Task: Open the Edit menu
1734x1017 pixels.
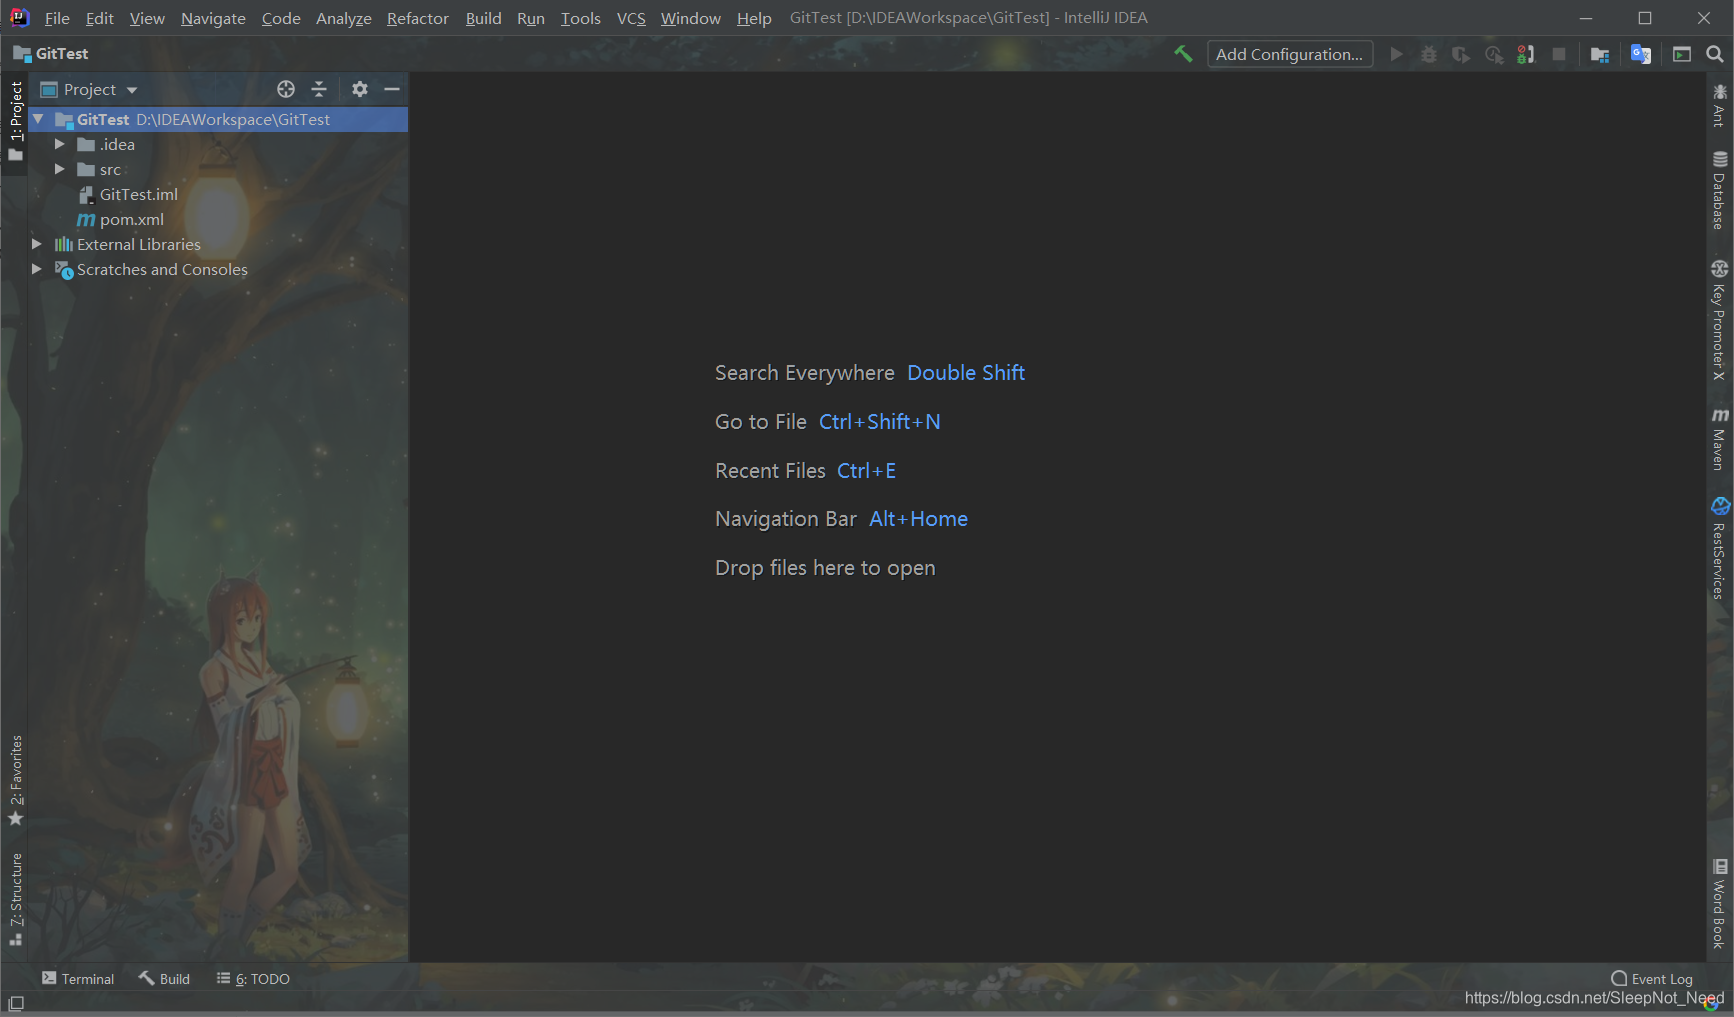Action: [99, 18]
